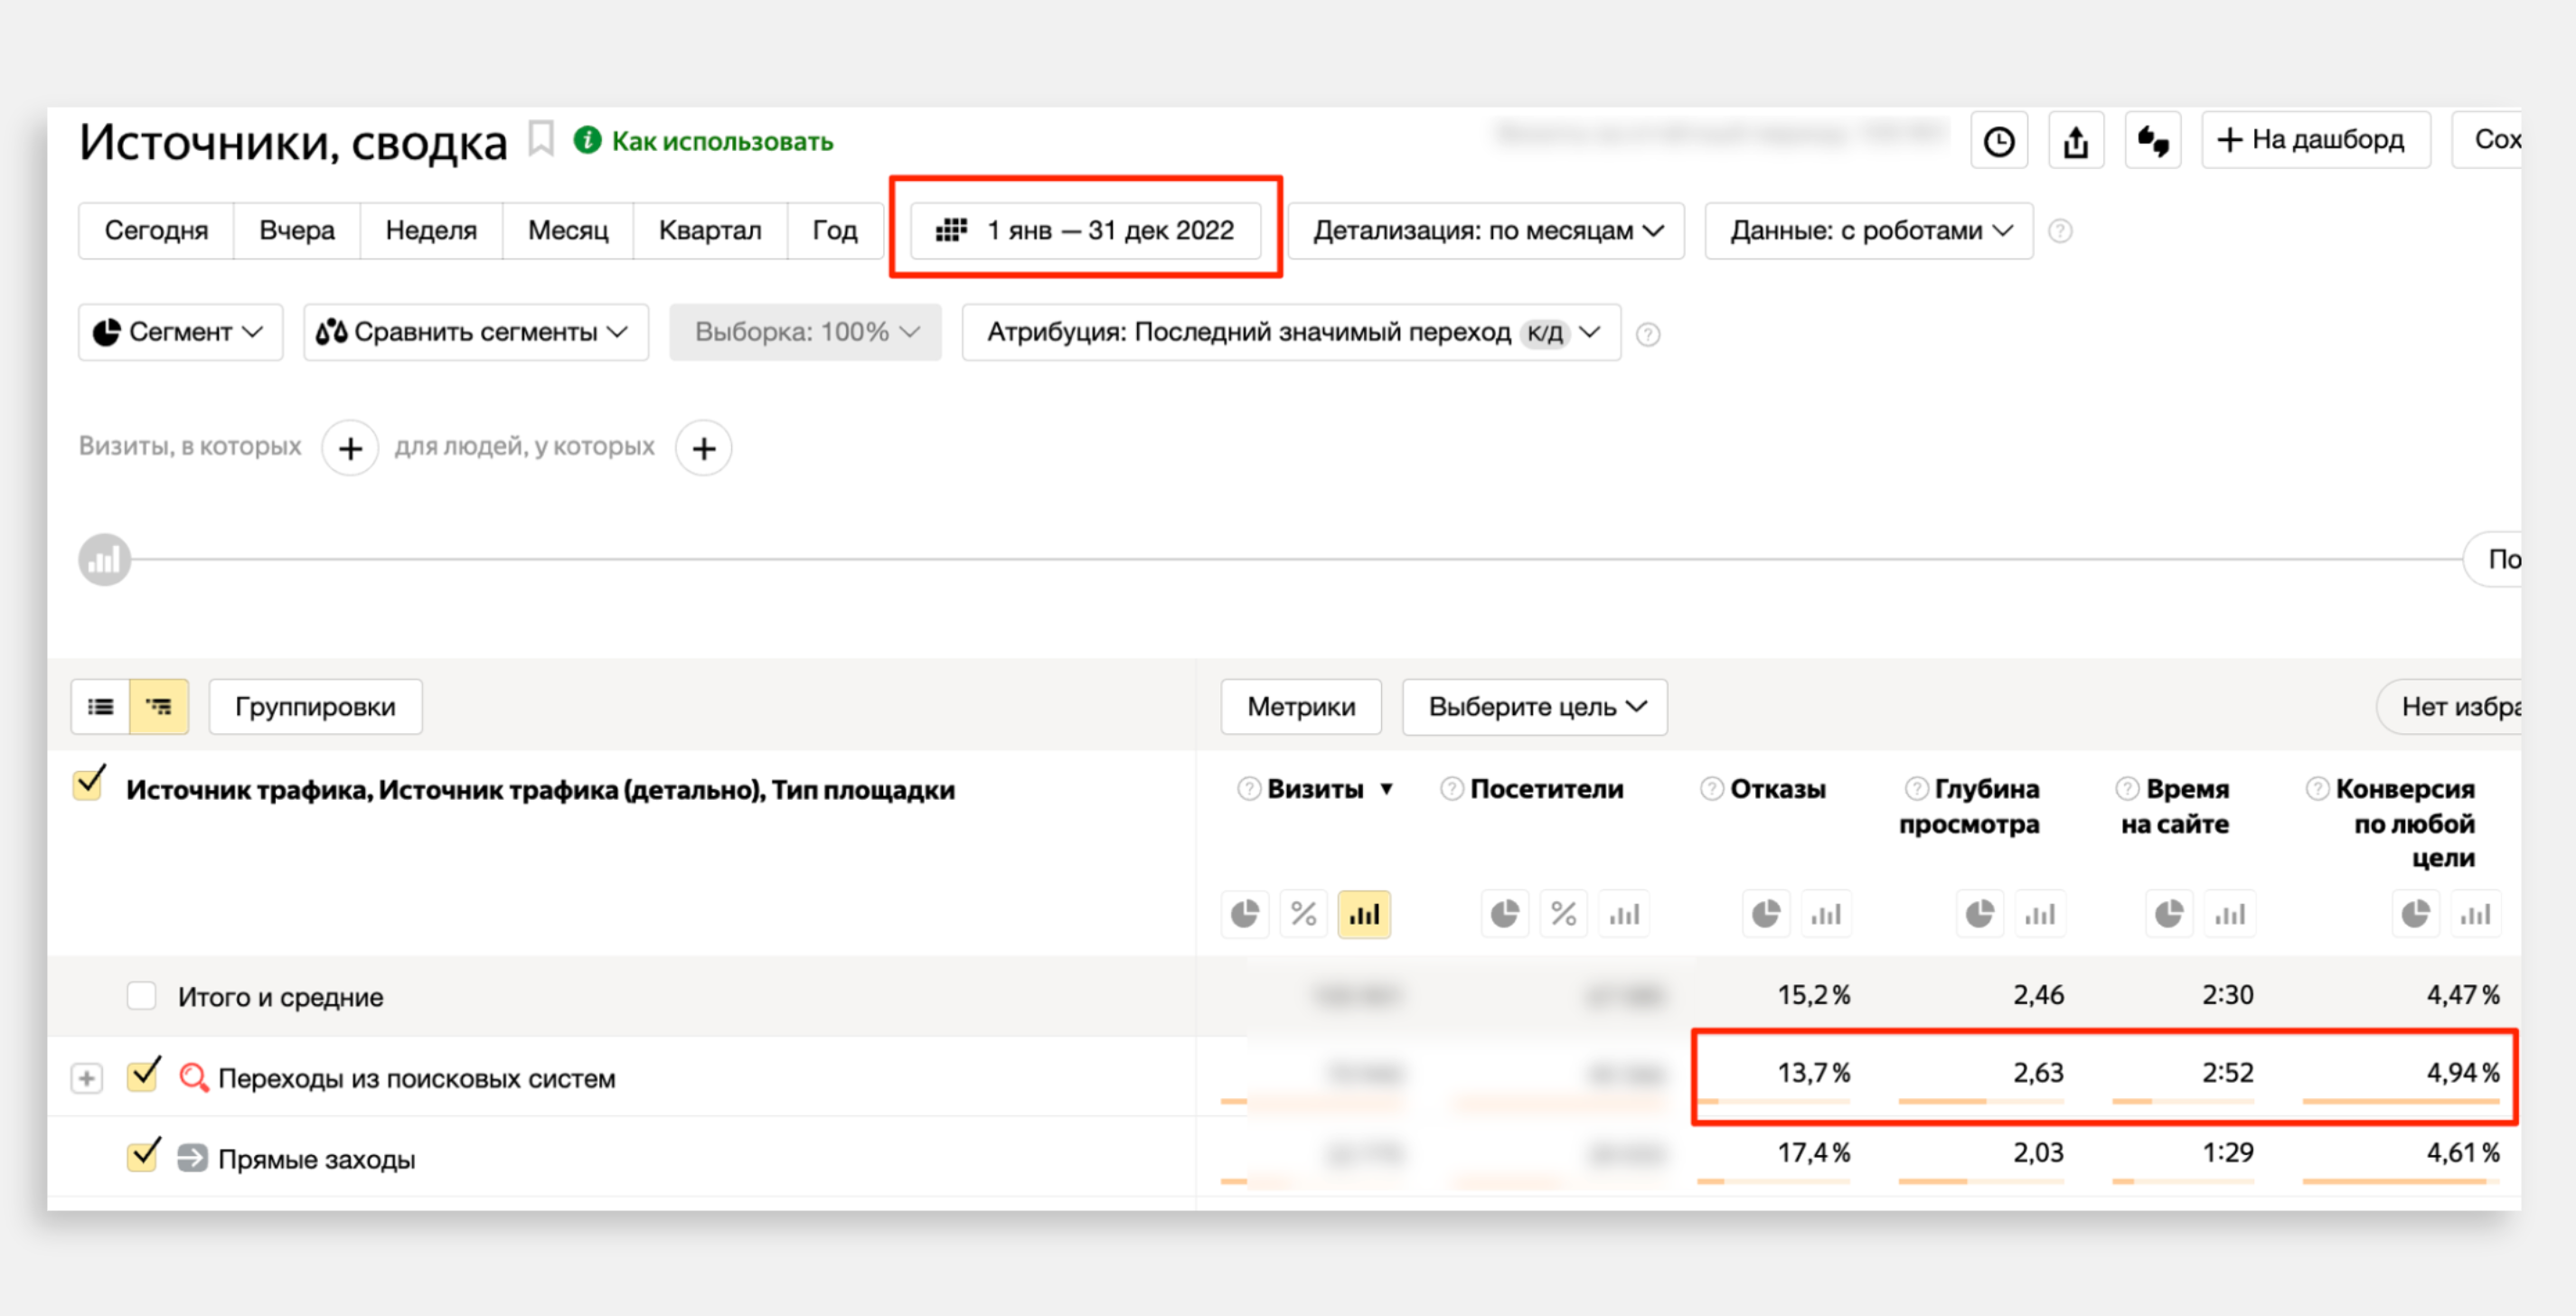Show bar chart for Отказы column
Image resolution: width=2576 pixels, height=1316 pixels.
click(x=1826, y=914)
